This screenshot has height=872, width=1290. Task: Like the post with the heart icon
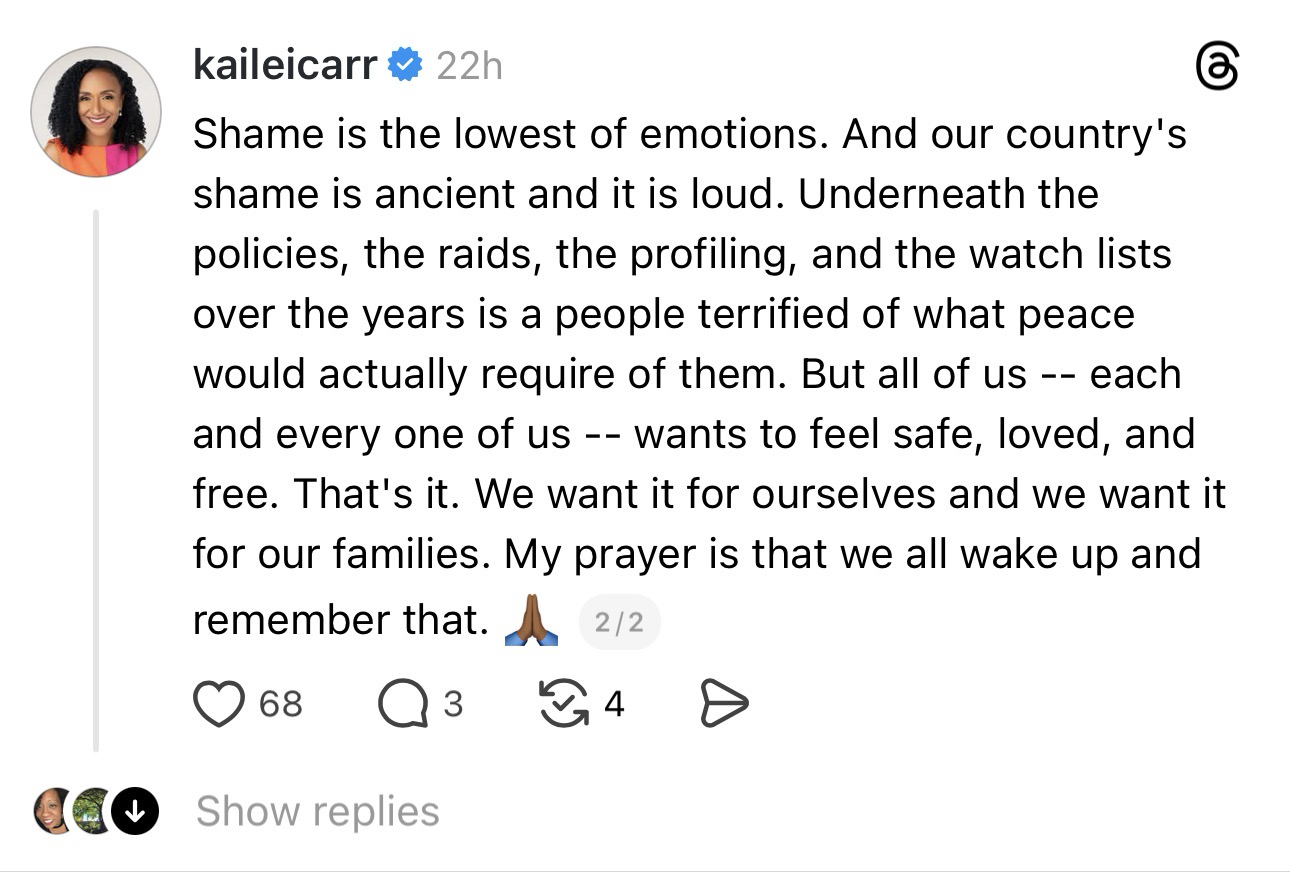click(219, 704)
